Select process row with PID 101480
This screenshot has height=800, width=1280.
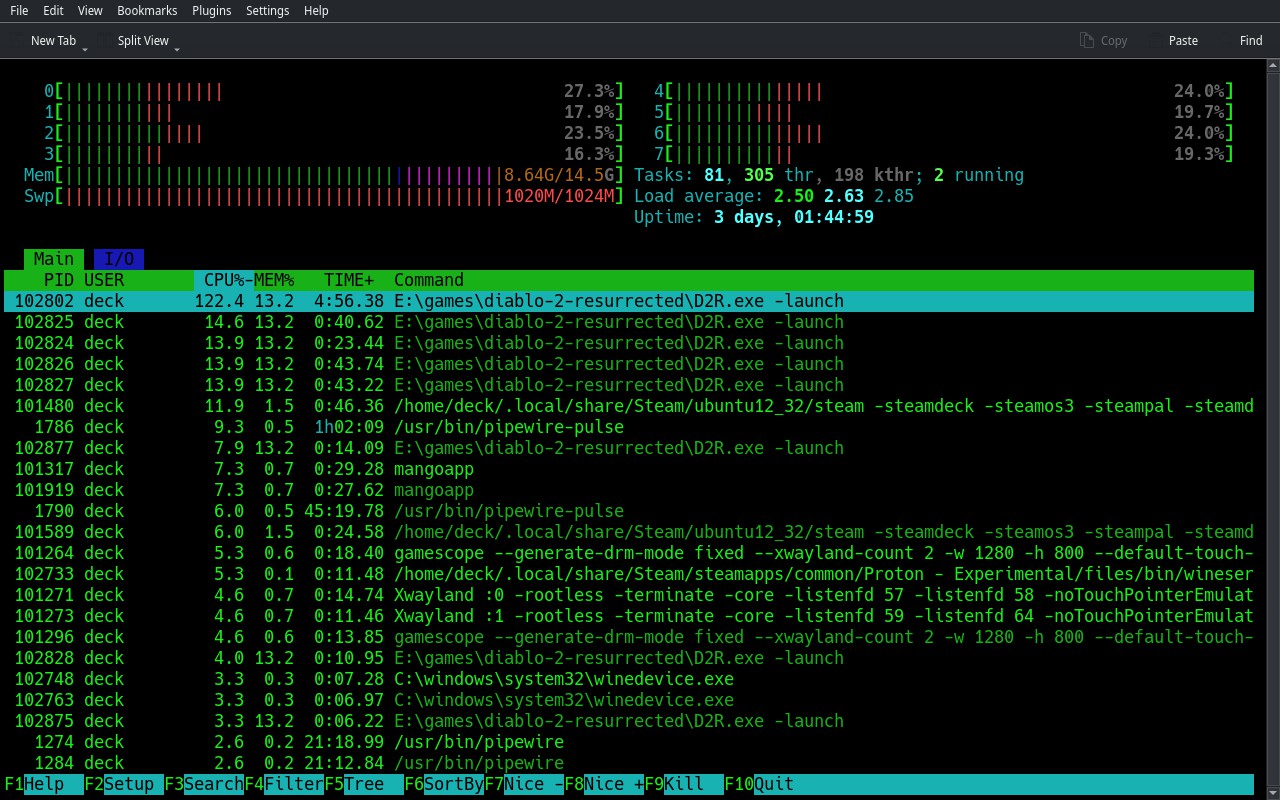click(629, 406)
